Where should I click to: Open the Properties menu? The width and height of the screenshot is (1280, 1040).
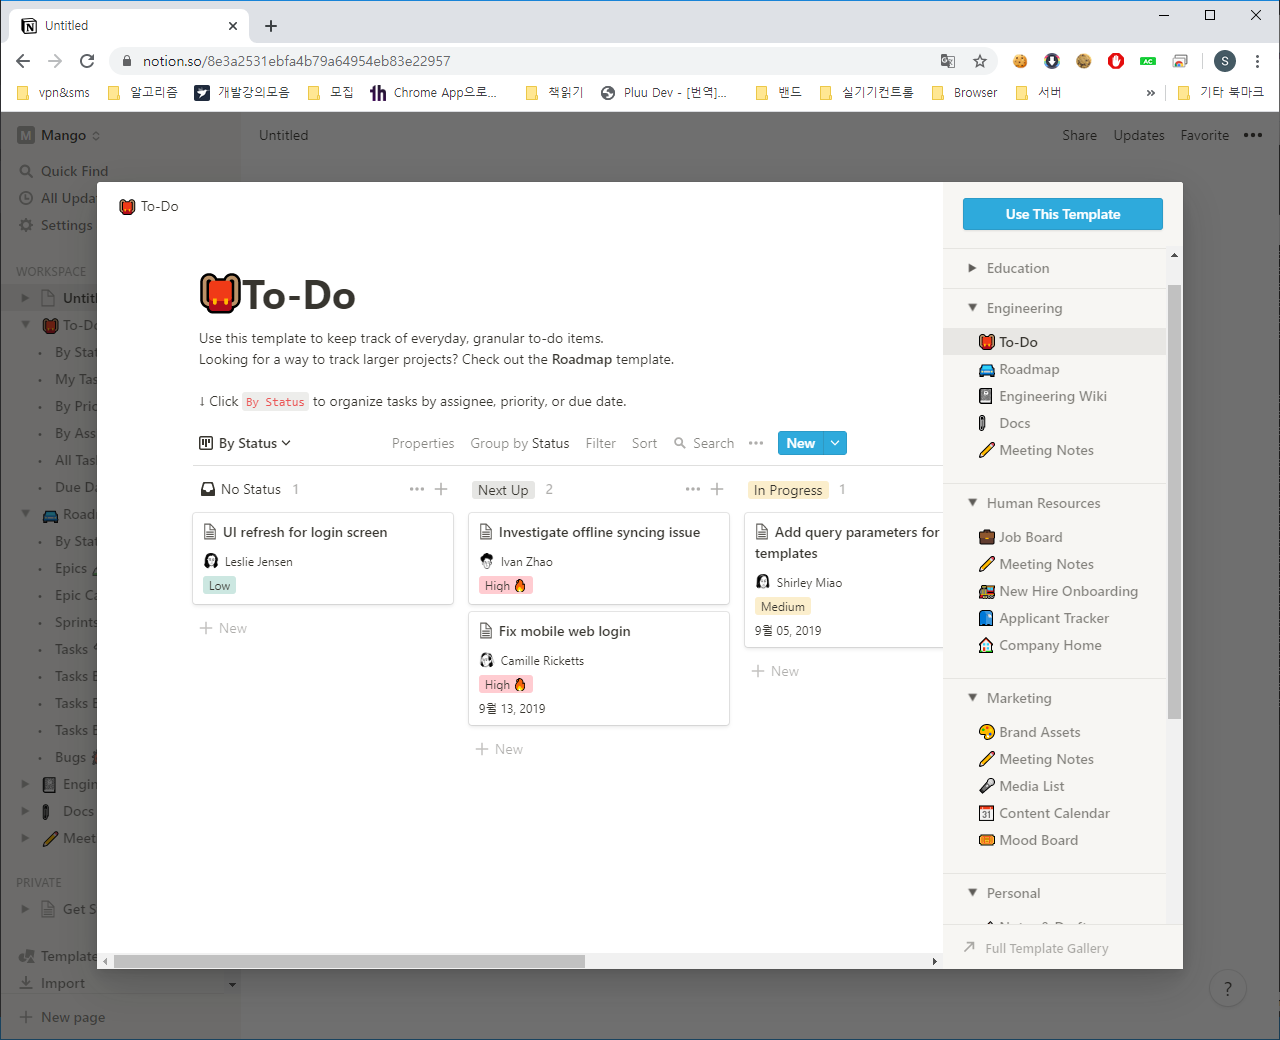click(423, 443)
